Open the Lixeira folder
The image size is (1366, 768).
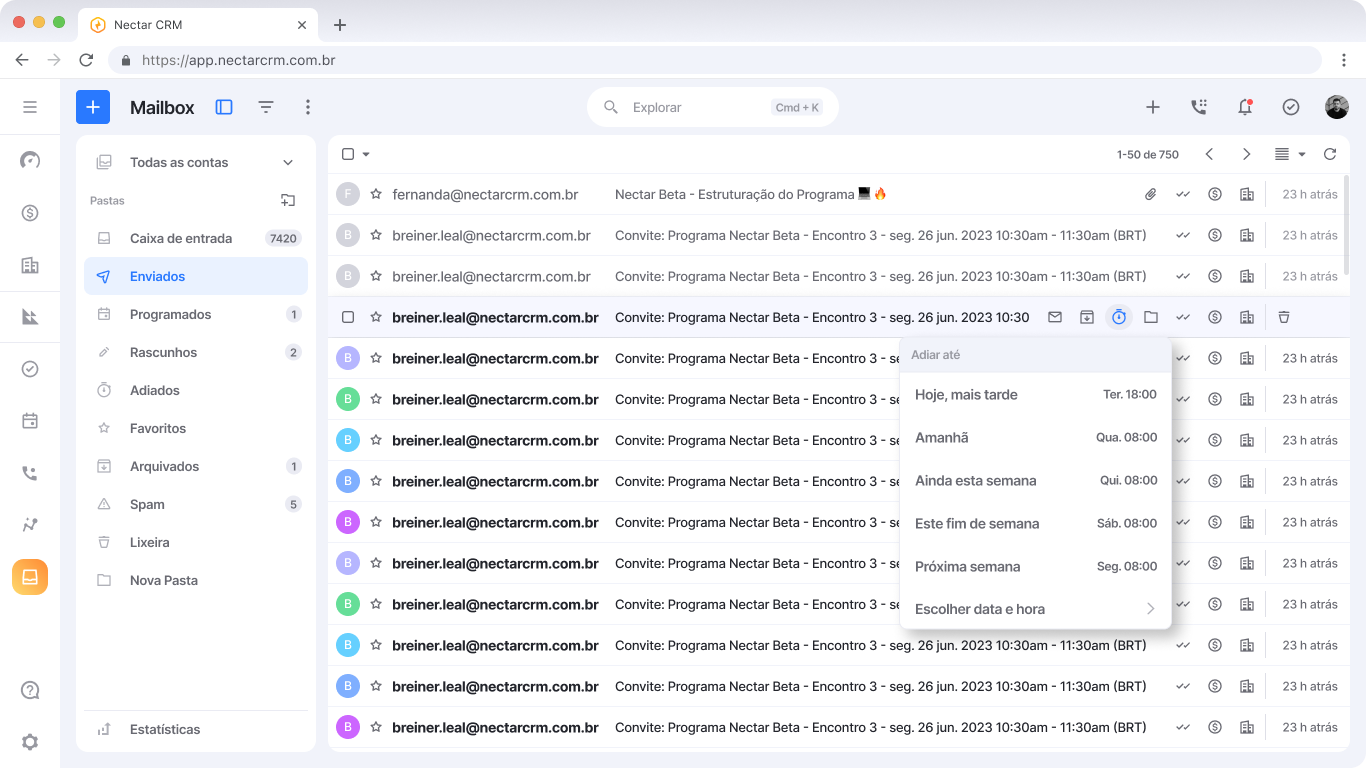tap(196, 542)
